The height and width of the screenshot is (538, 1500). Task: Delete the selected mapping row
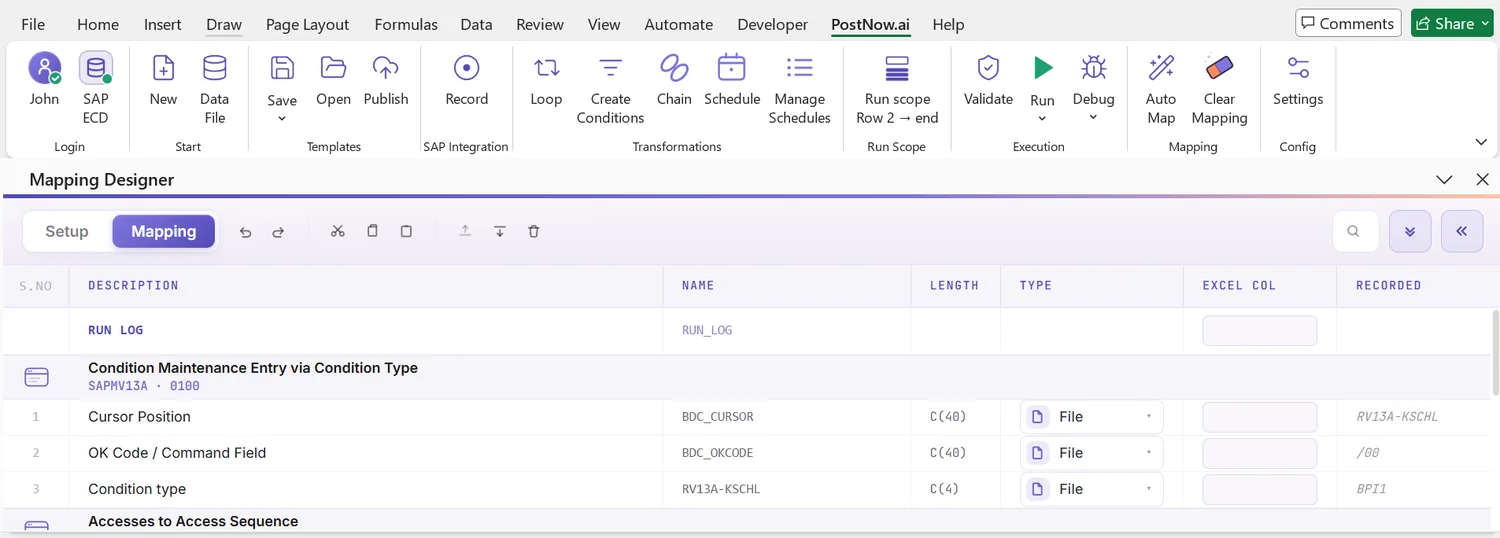click(x=534, y=231)
